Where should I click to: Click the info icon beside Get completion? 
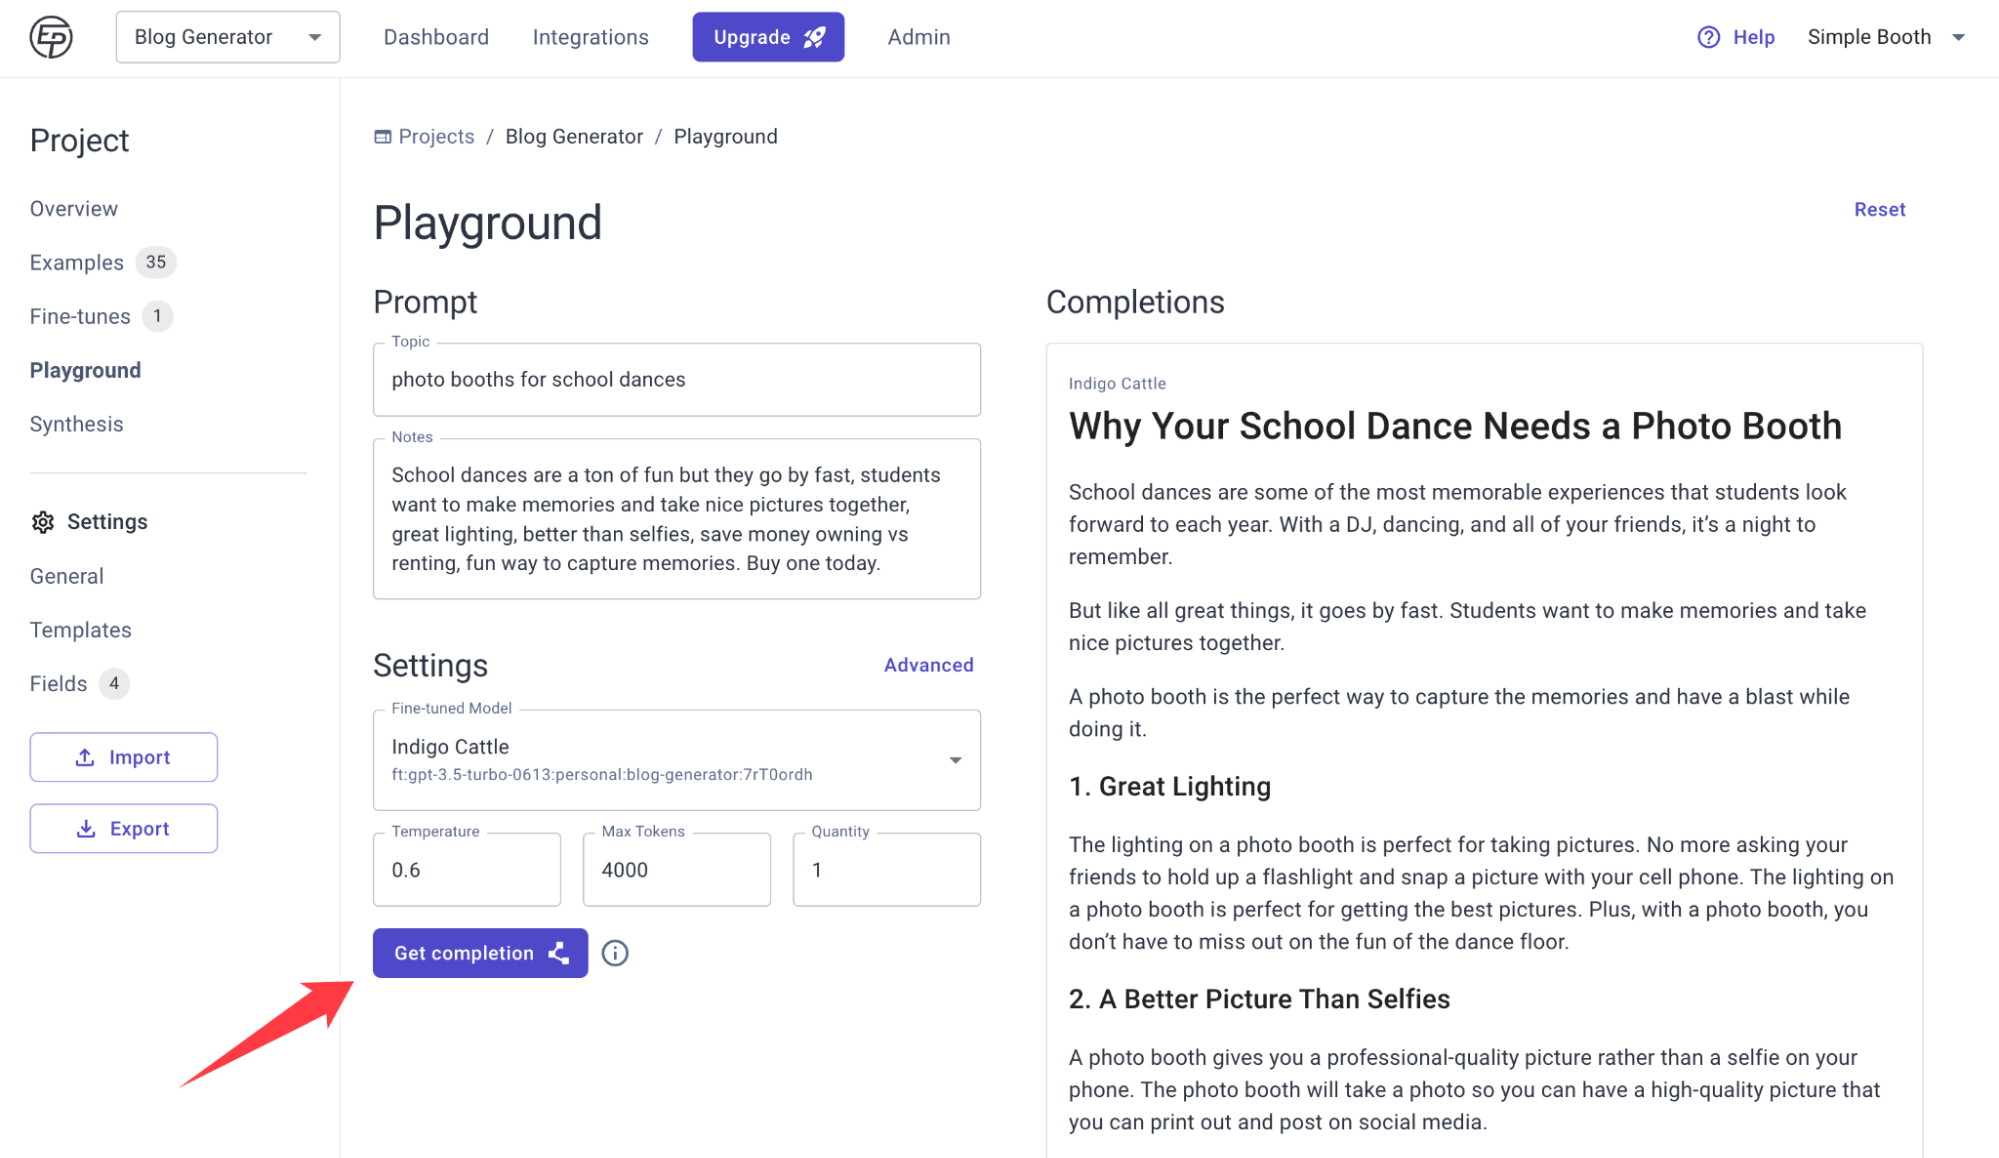coord(615,953)
